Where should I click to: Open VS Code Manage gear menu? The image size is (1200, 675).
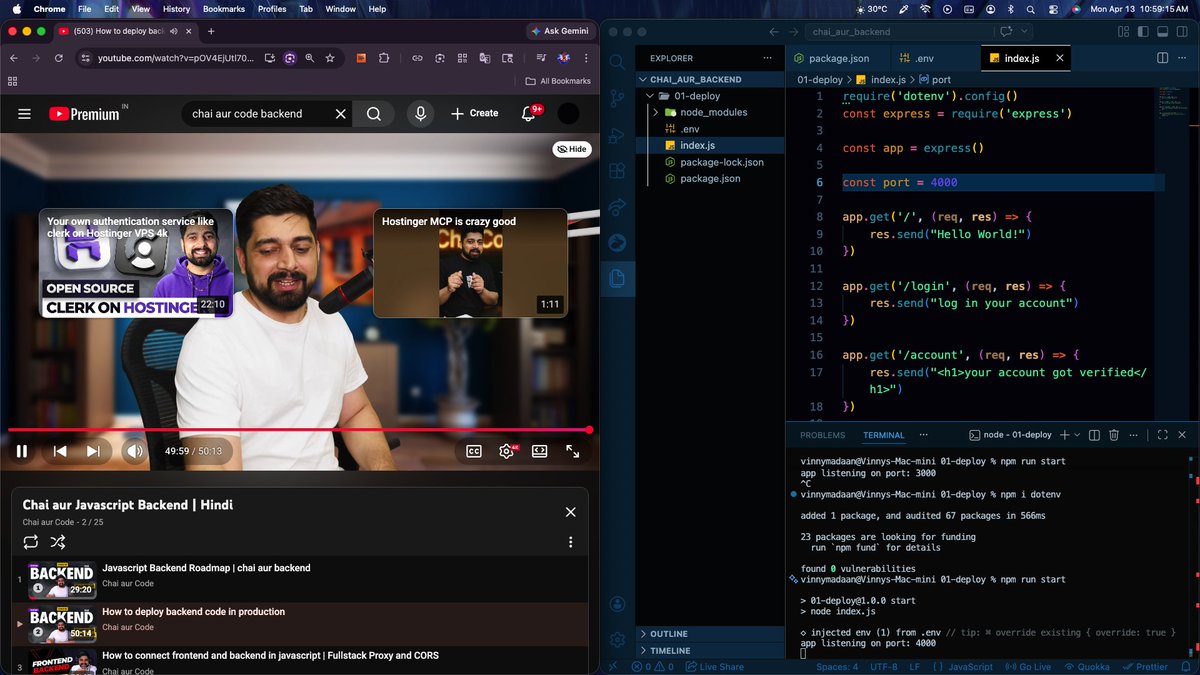click(x=617, y=639)
